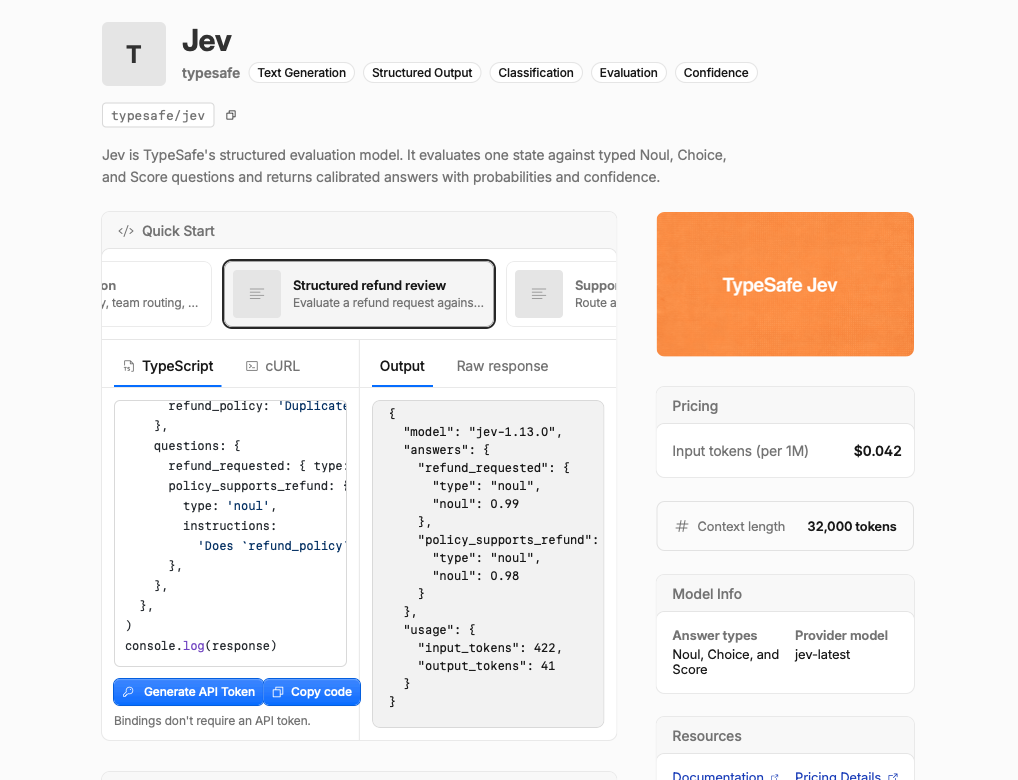Click the Noul, Choice, and Score answer types
The width and height of the screenshot is (1018, 780).
click(x=725, y=662)
